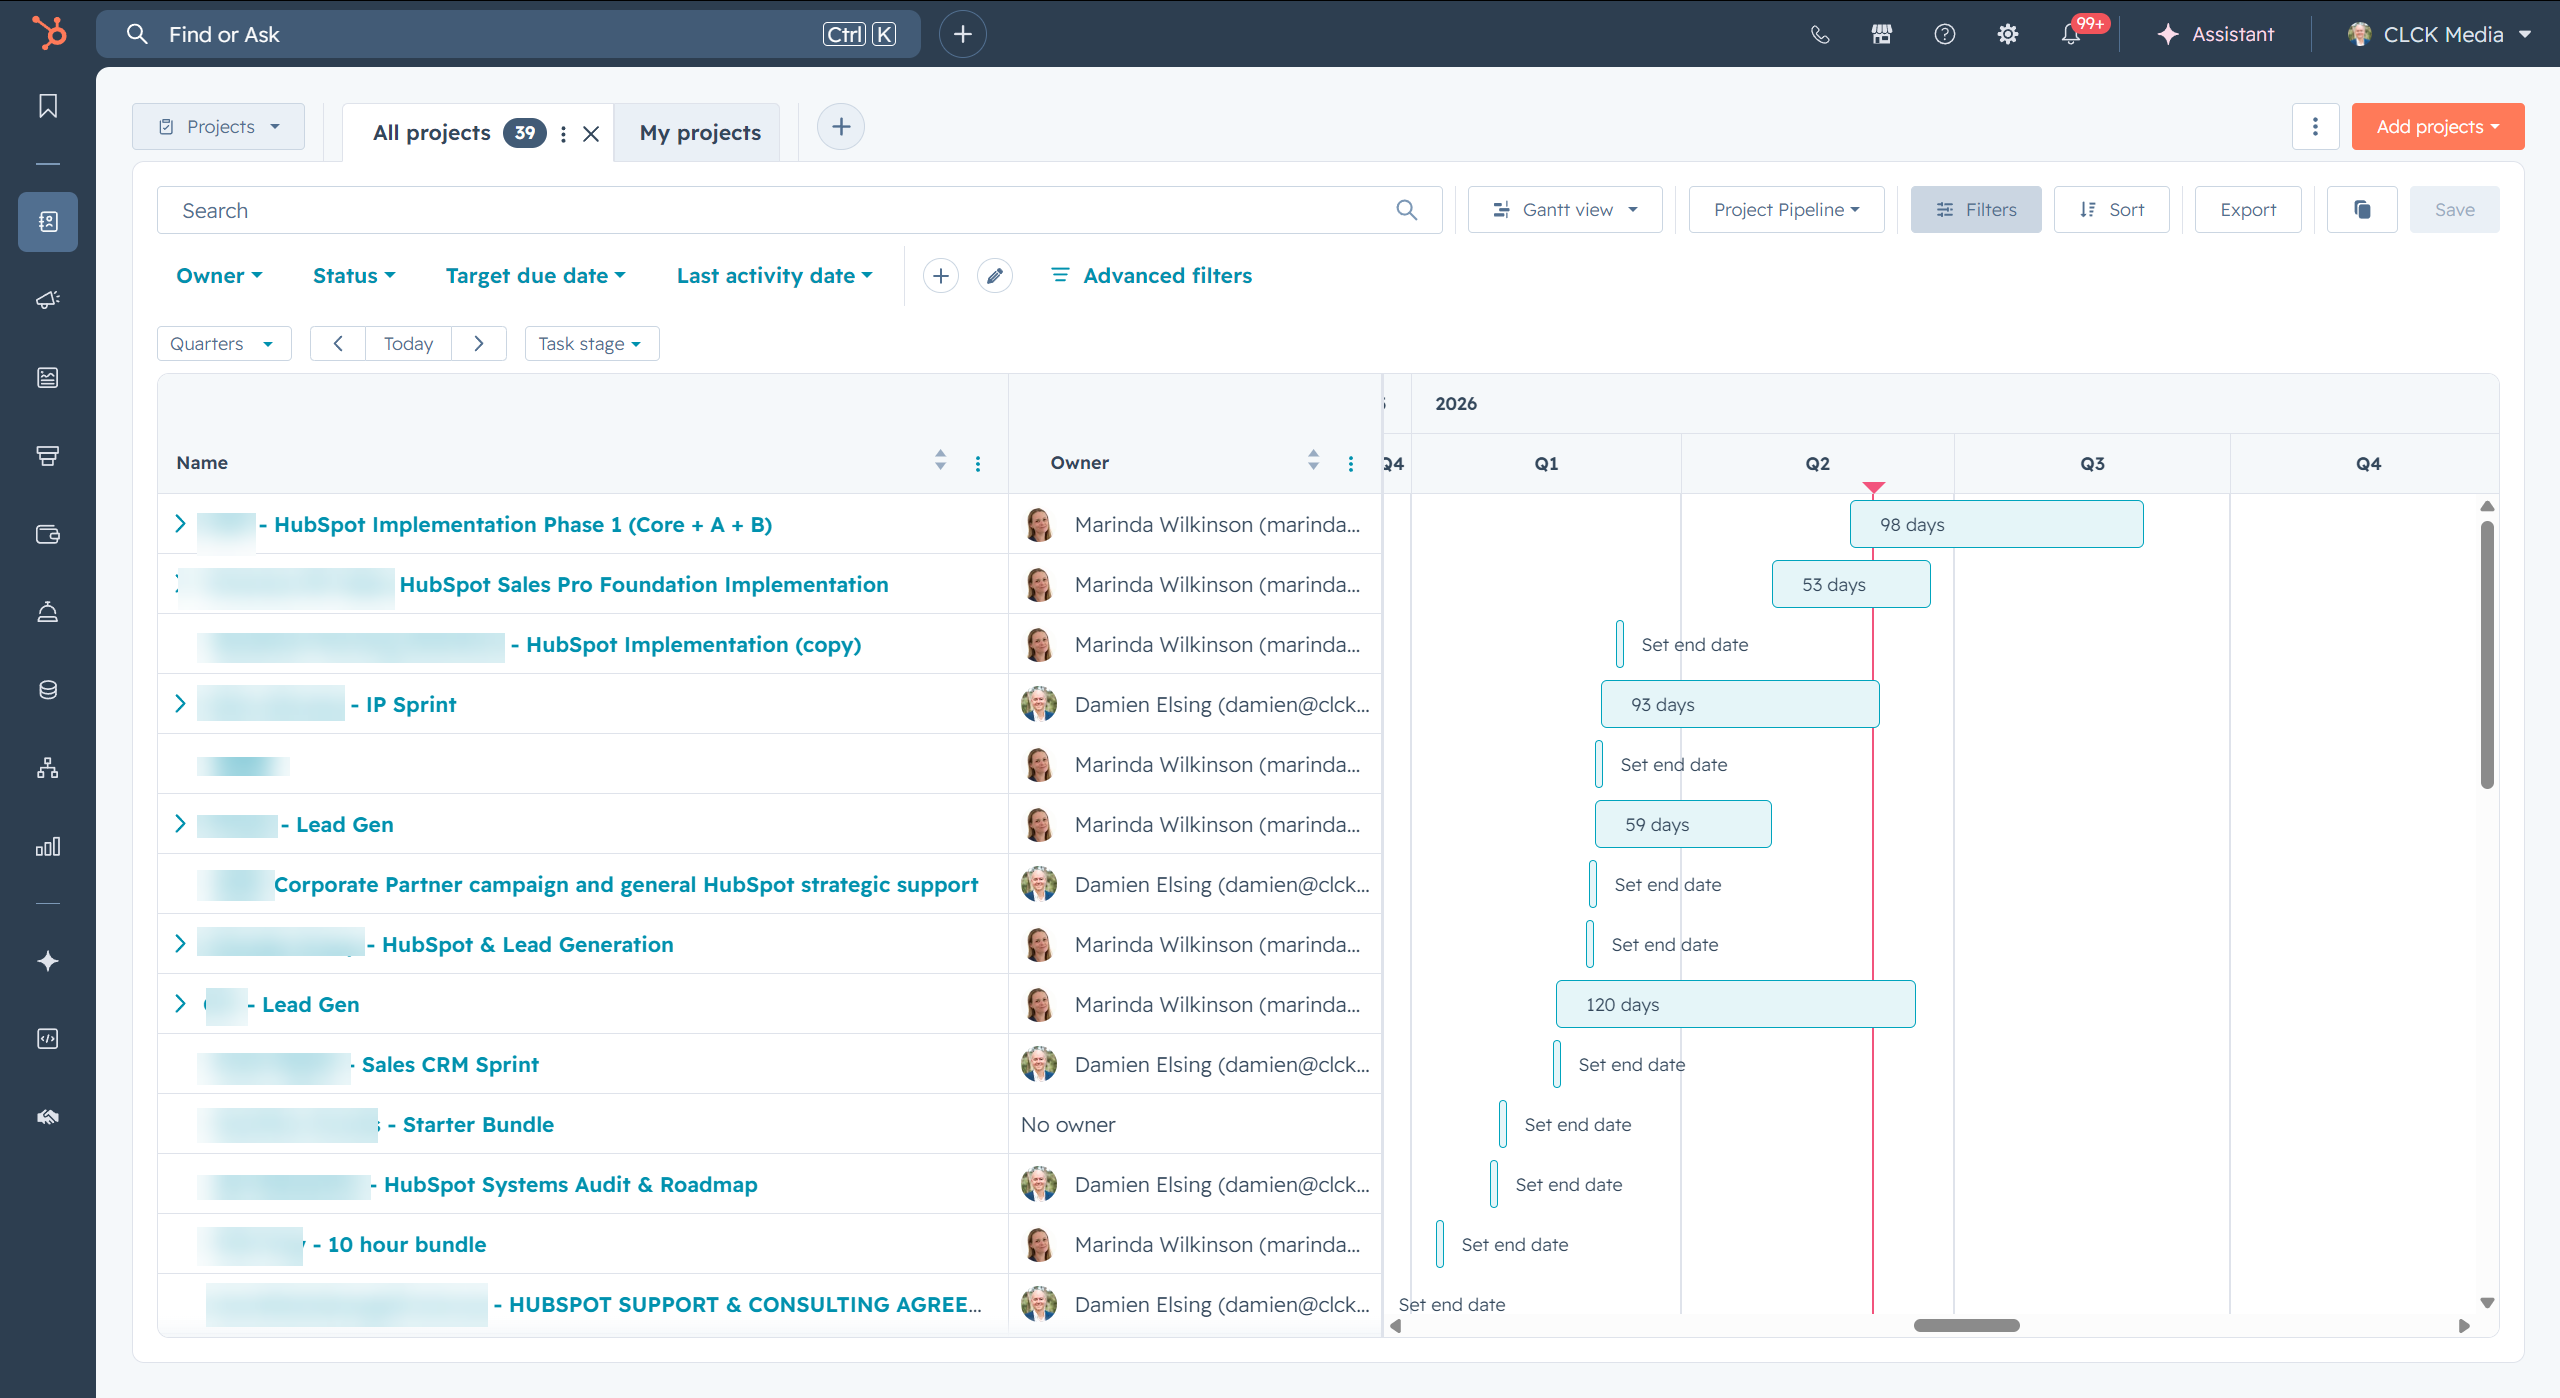Viewport: 2560px width, 1398px height.
Task: Expand the IP Sprint project row
Action: tap(180, 704)
